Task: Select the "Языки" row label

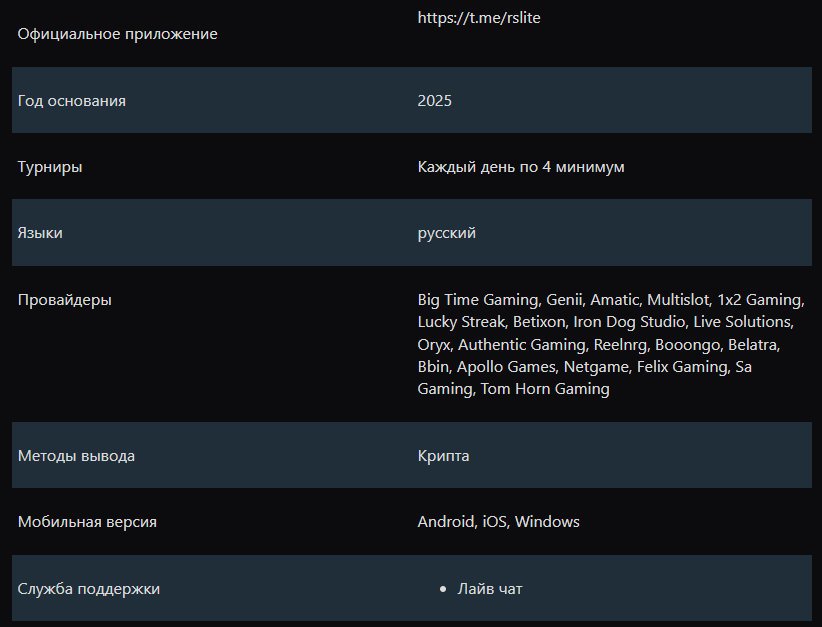Action: click(40, 233)
